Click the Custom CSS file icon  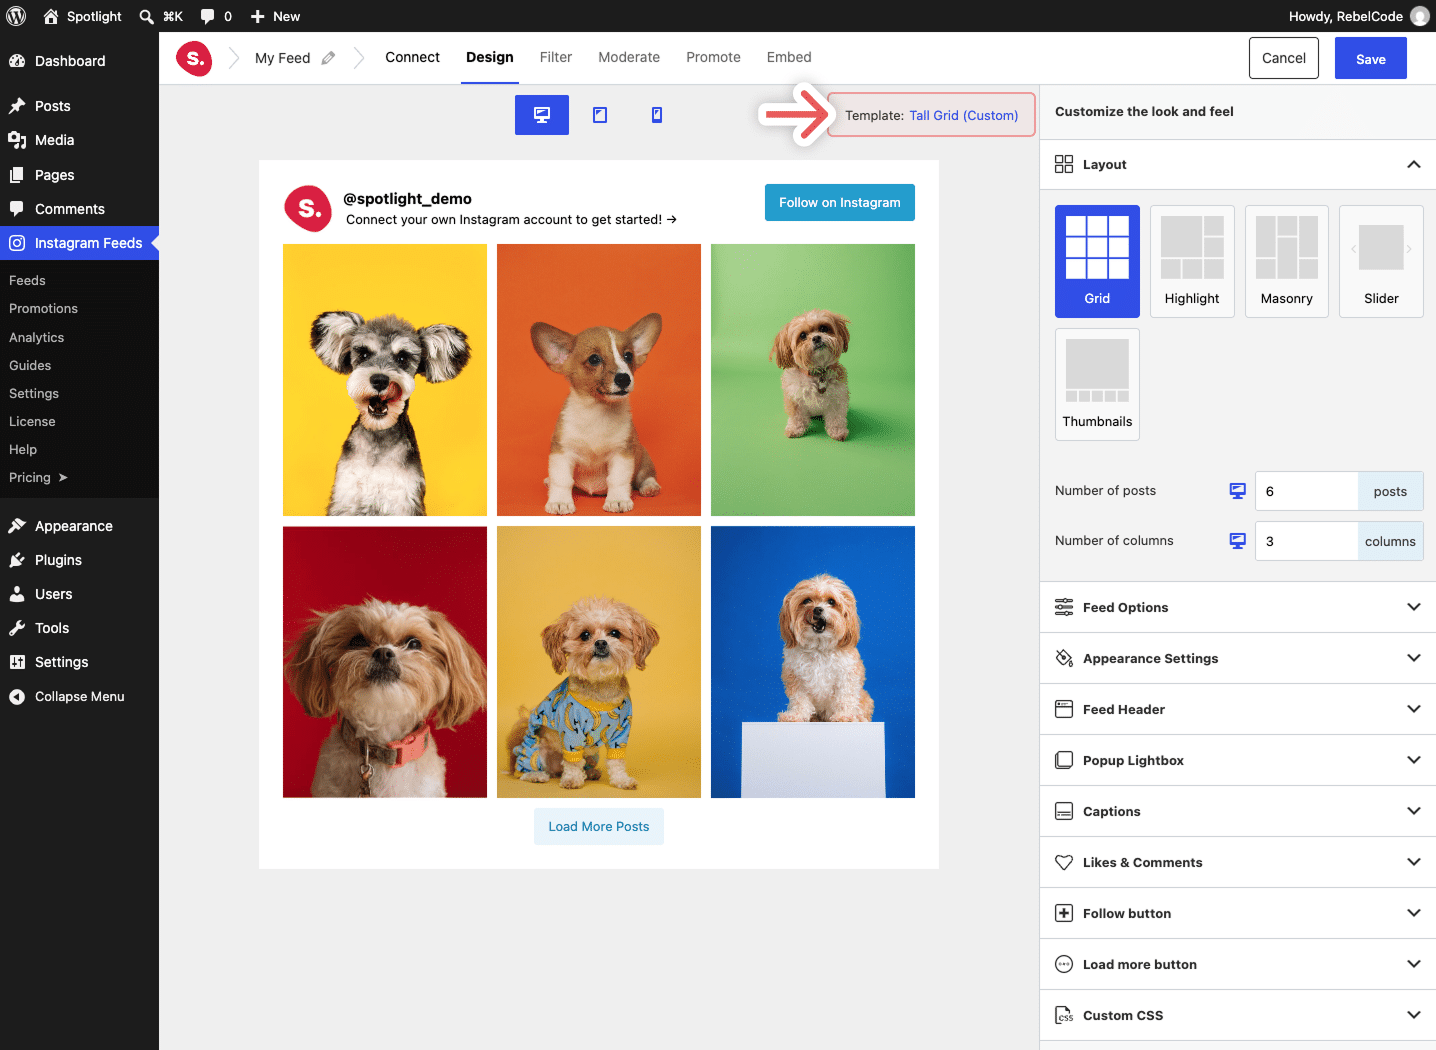pos(1064,1015)
